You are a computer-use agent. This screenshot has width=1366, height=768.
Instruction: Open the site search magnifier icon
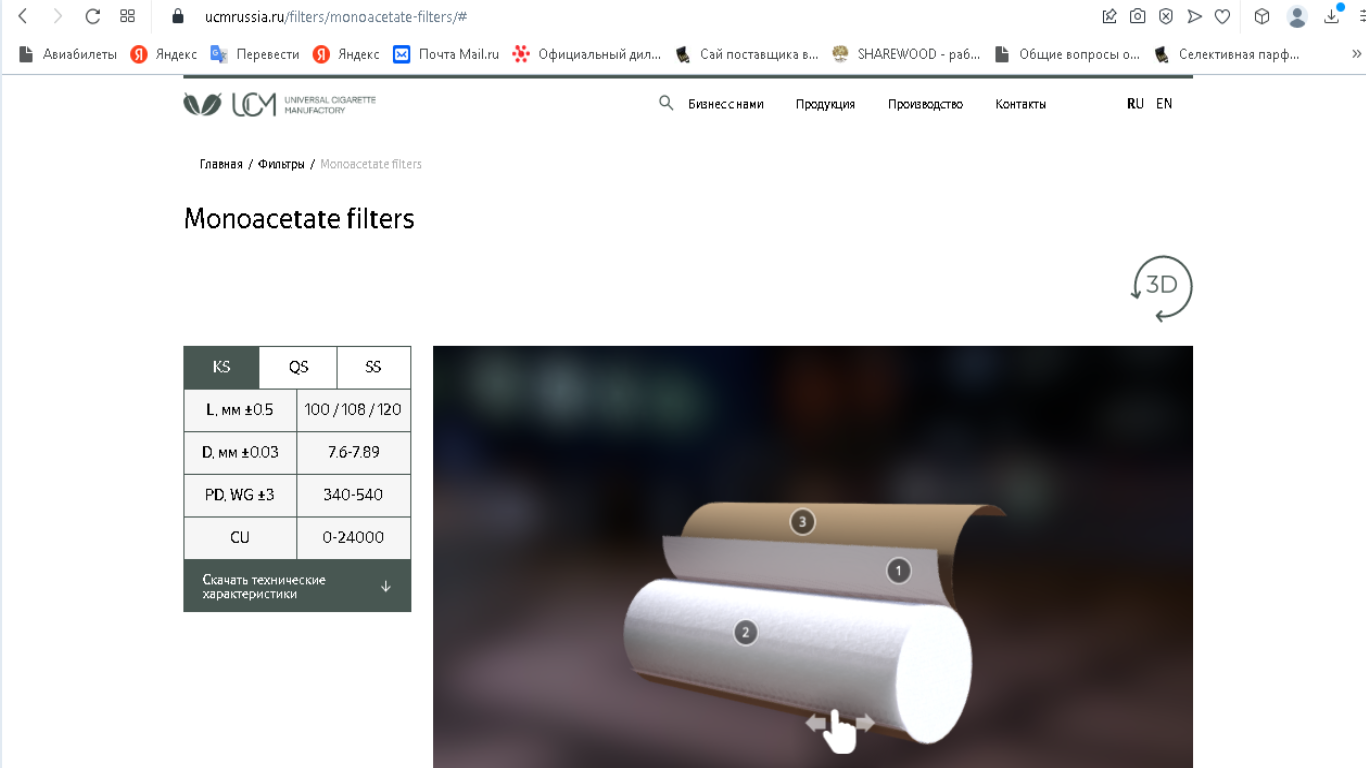tap(666, 103)
